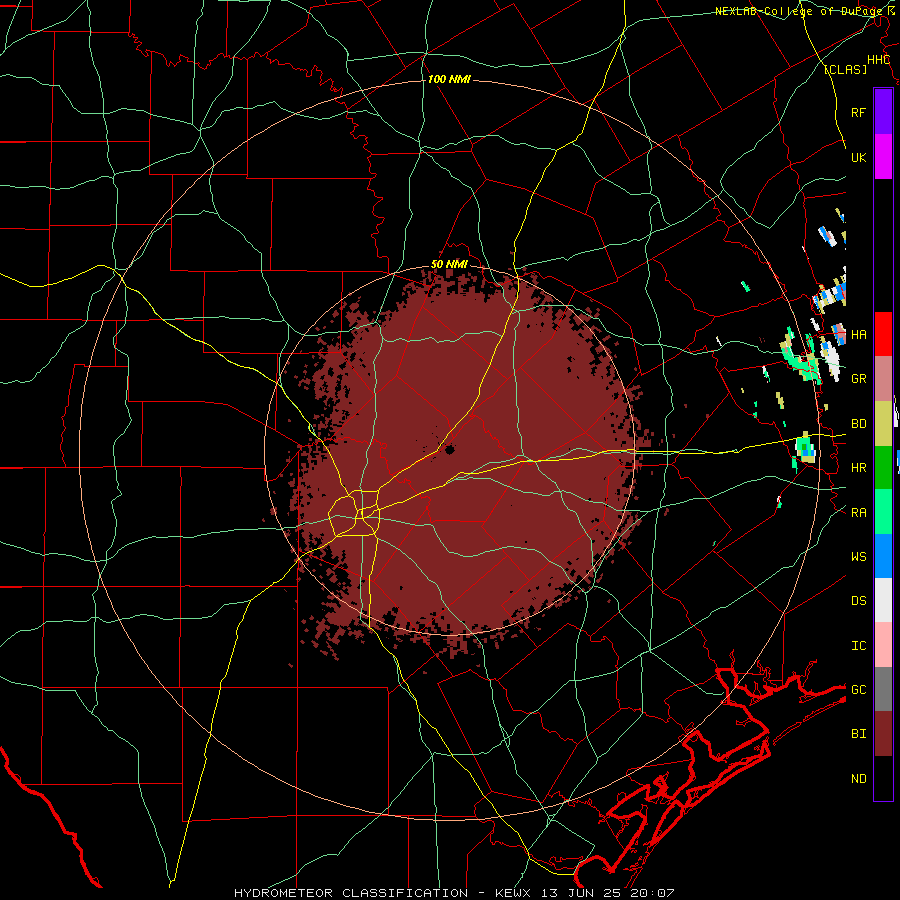Image resolution: width=900 pixels, height=900 pixels.
Task: Click the [CLAS] units label
Action: (845, 69)
